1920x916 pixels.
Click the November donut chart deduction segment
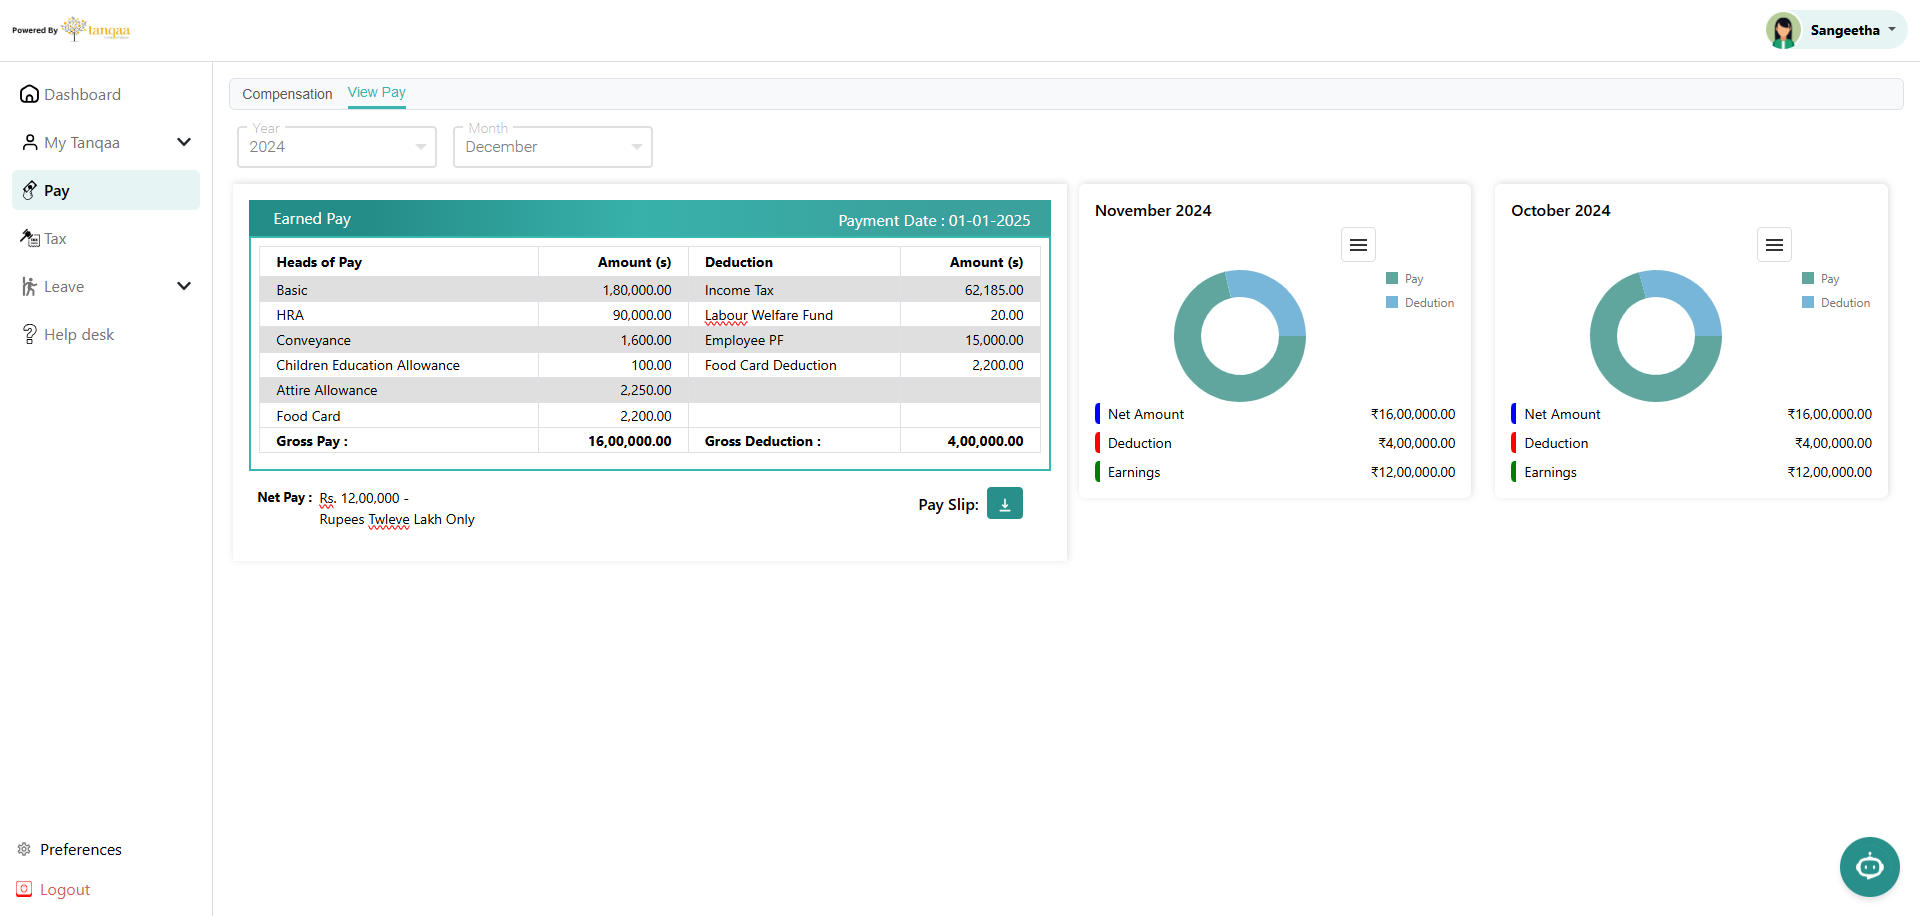tap(1274, 295)
